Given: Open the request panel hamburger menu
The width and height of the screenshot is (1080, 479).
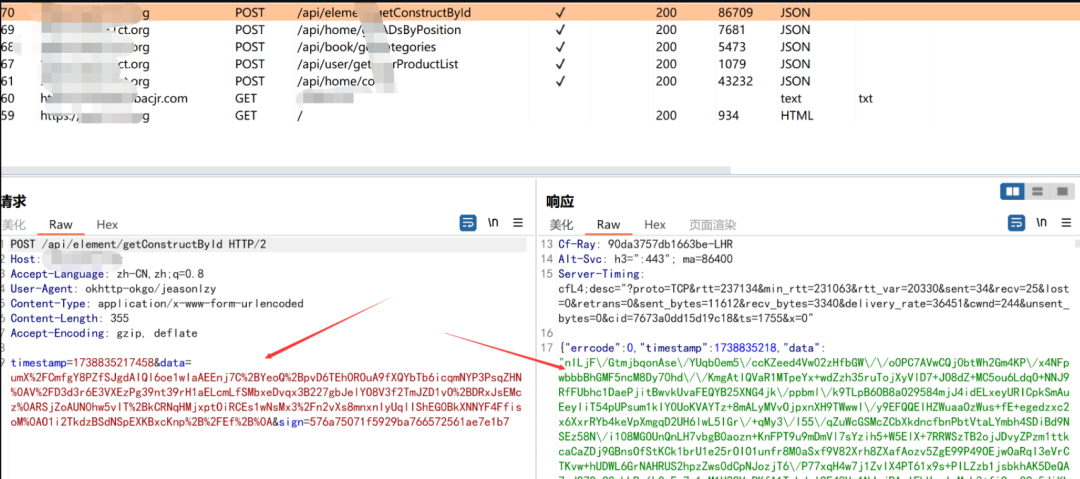Looking at the screenshot, I should tap(519, 223).
